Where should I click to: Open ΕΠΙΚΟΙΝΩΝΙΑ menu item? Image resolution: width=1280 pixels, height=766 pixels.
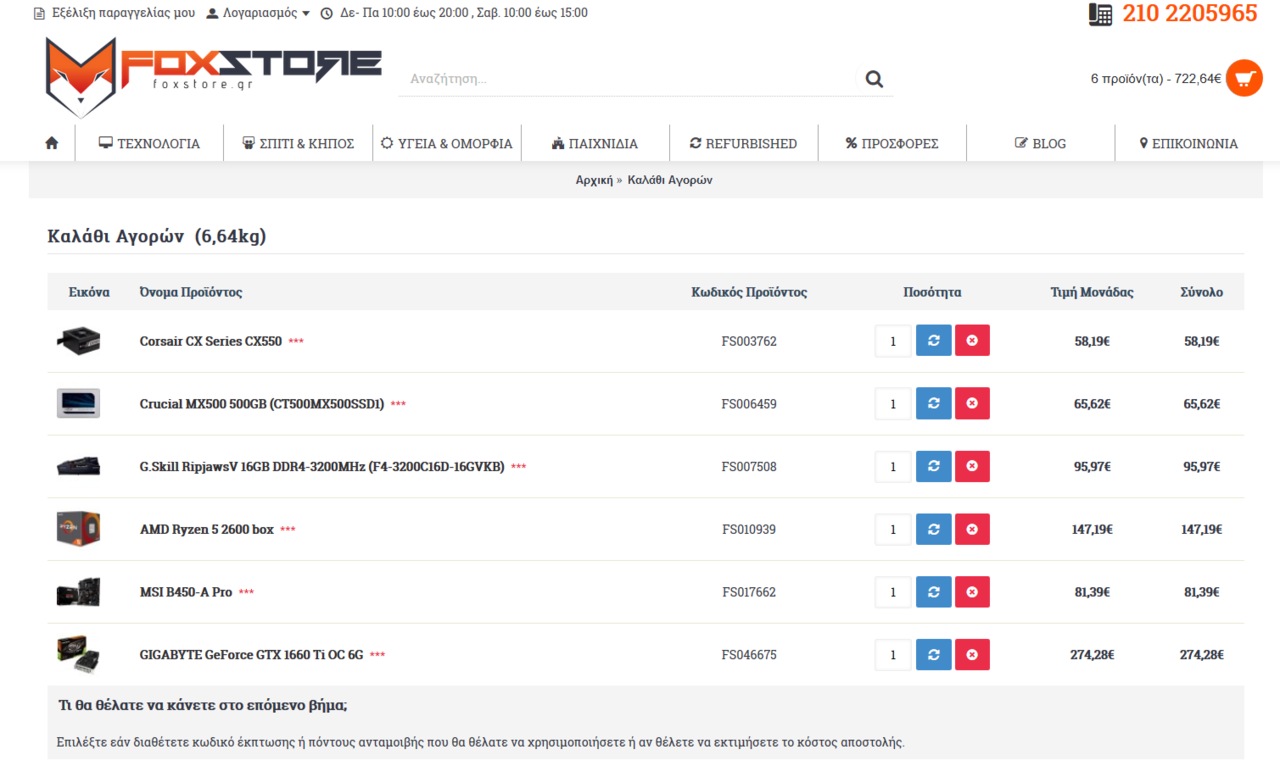(x=1189, y=143)
